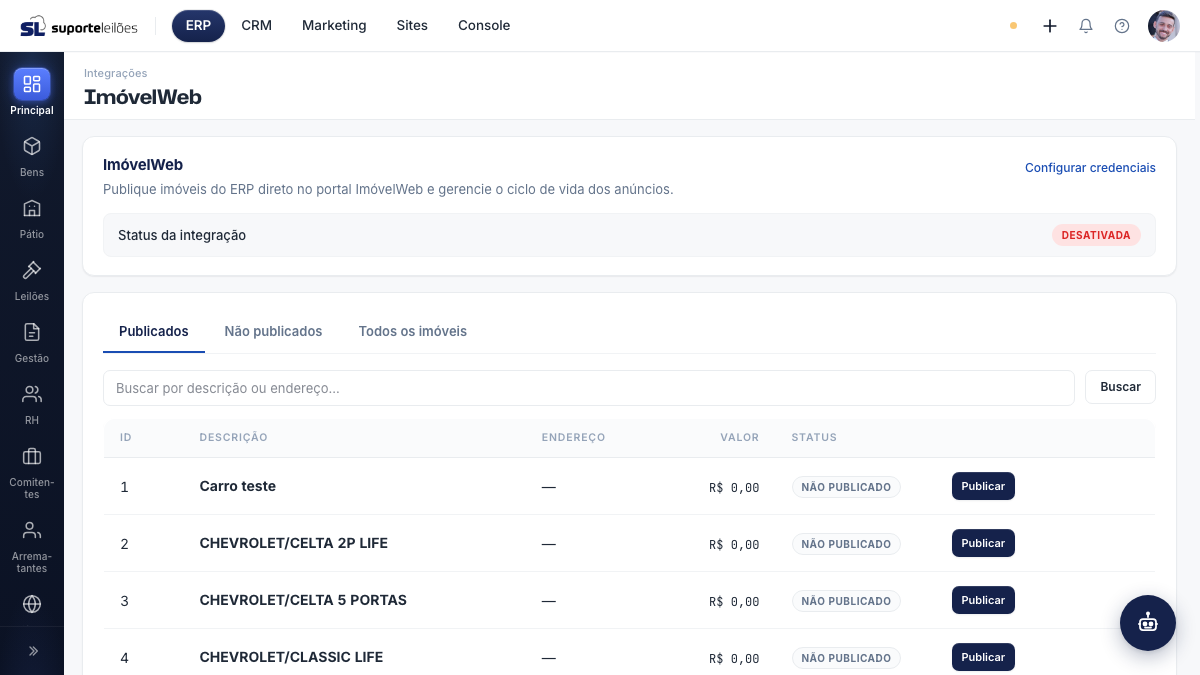1200x675 pixels.
Task: Click the Carro teste description
Action: tap(238, 486)
